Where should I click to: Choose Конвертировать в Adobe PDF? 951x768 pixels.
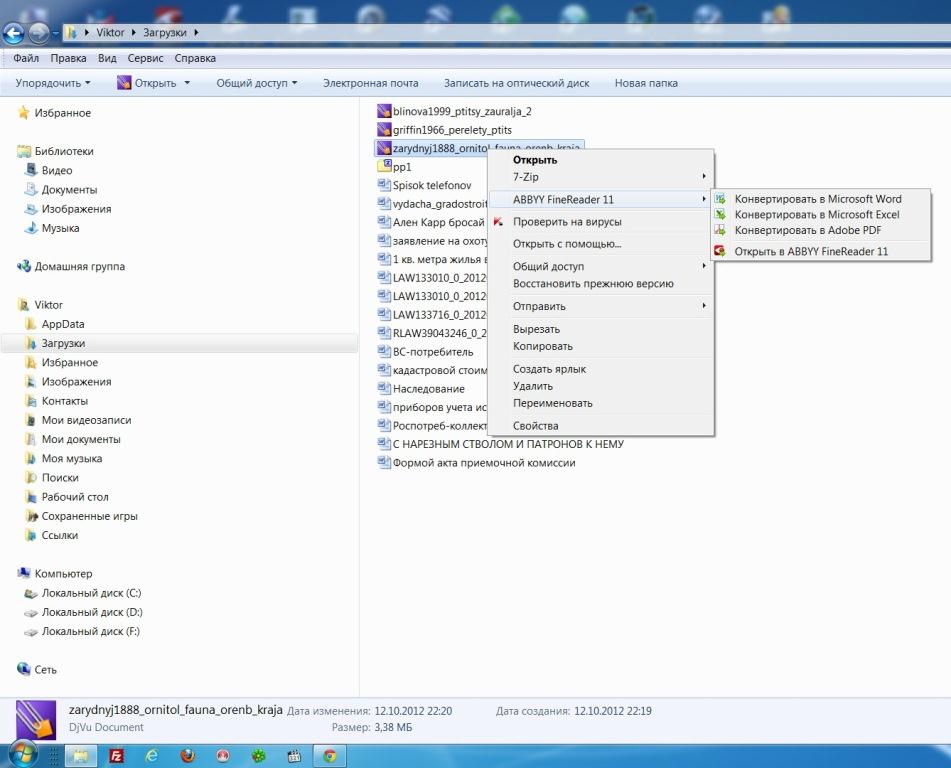807,230
